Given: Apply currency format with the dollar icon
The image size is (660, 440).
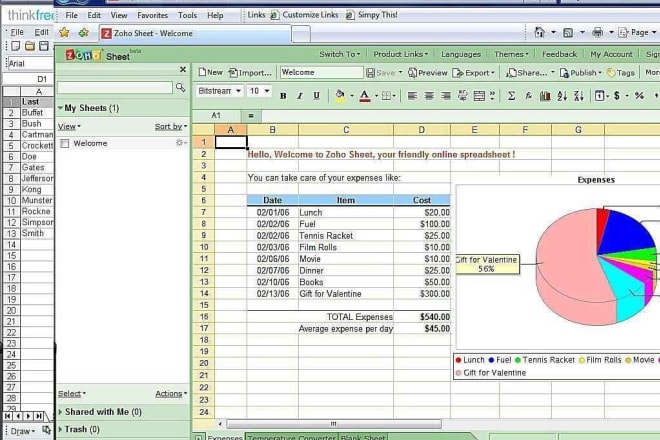Looking at the screenshot, I should pos(617,96).
